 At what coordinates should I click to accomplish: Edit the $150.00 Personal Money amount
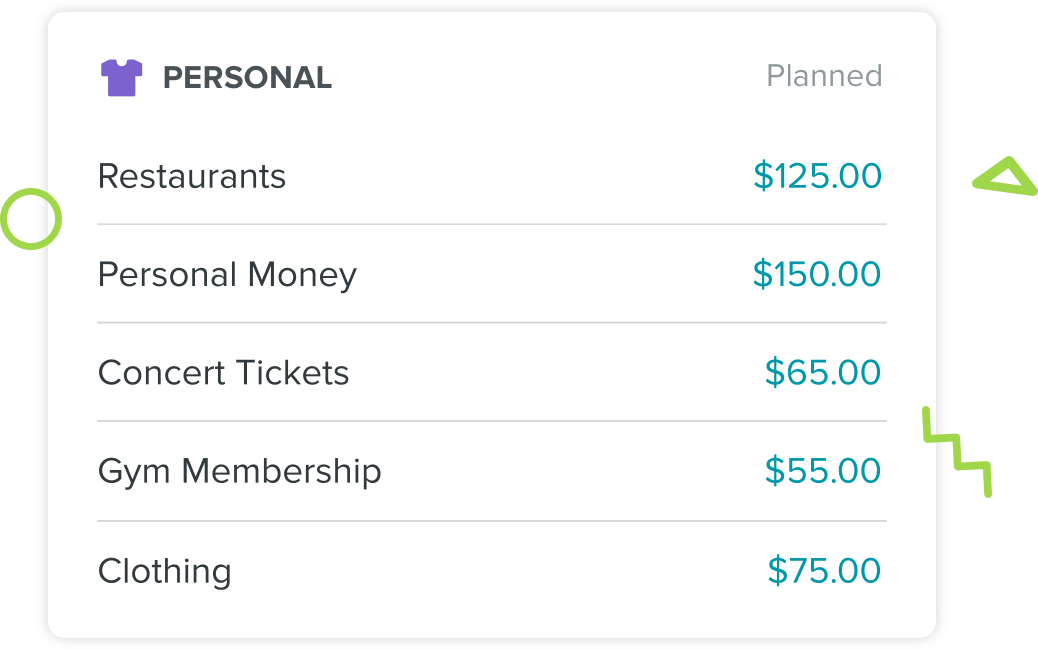(x=817, y=274)
